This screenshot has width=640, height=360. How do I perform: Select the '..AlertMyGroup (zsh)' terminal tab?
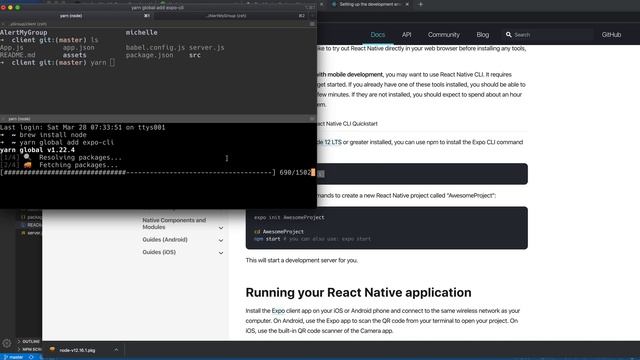click(x=227, y=16)
